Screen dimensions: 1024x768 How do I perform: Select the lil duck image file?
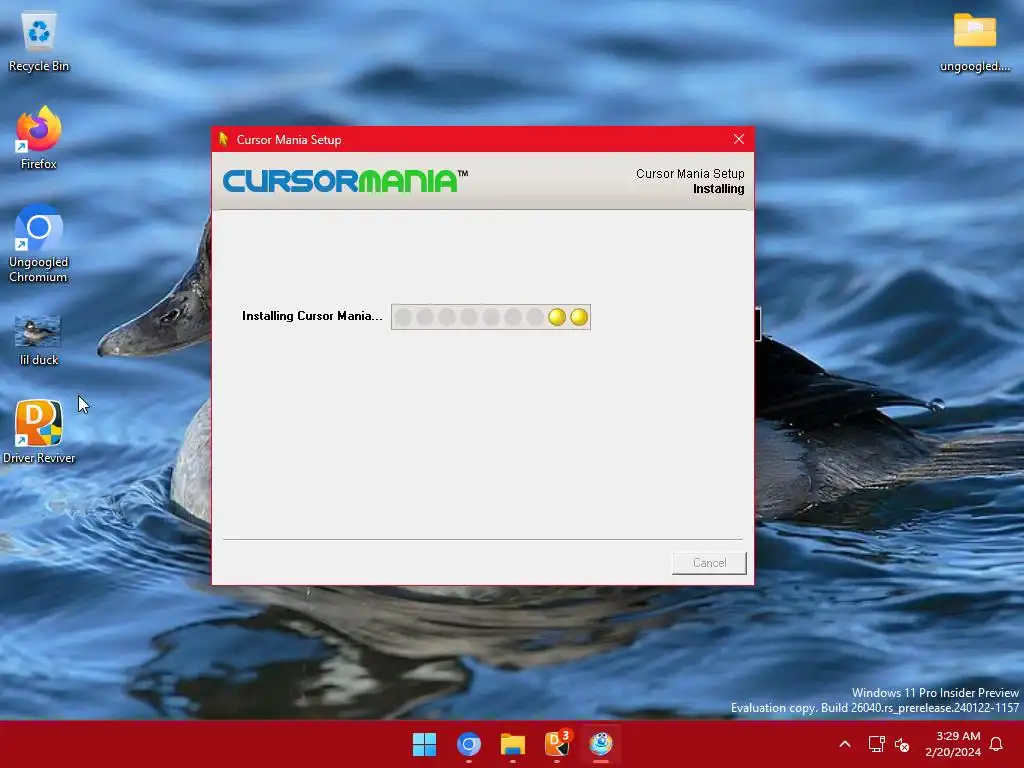39,340
